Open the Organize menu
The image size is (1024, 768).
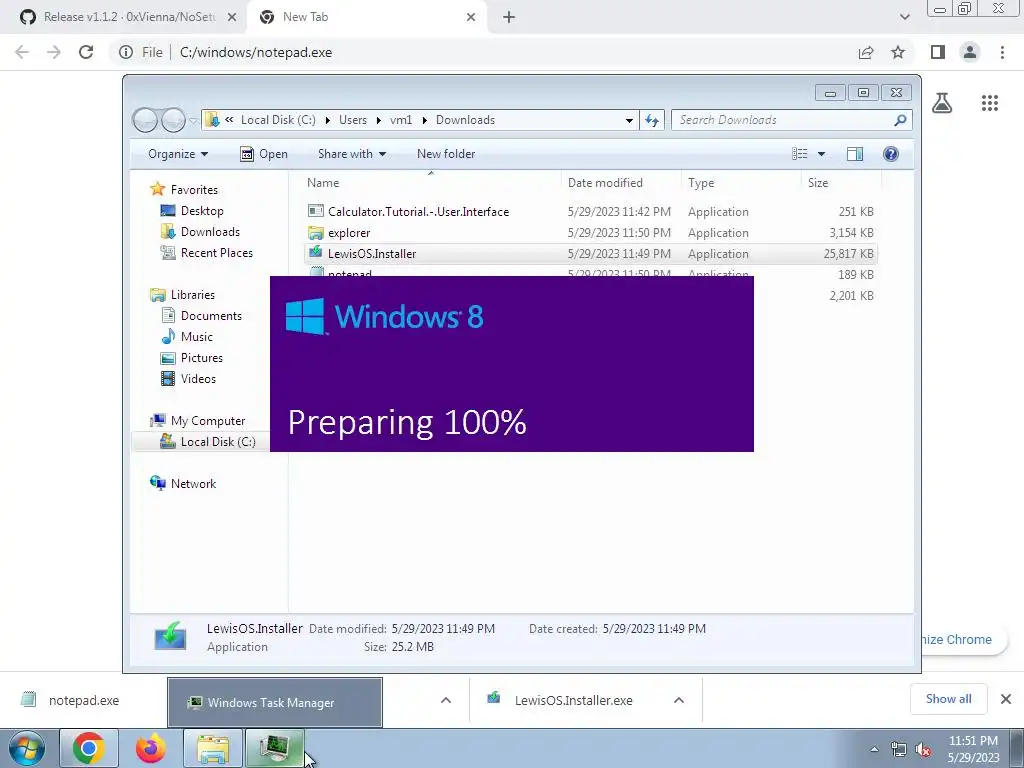[178, 154]
